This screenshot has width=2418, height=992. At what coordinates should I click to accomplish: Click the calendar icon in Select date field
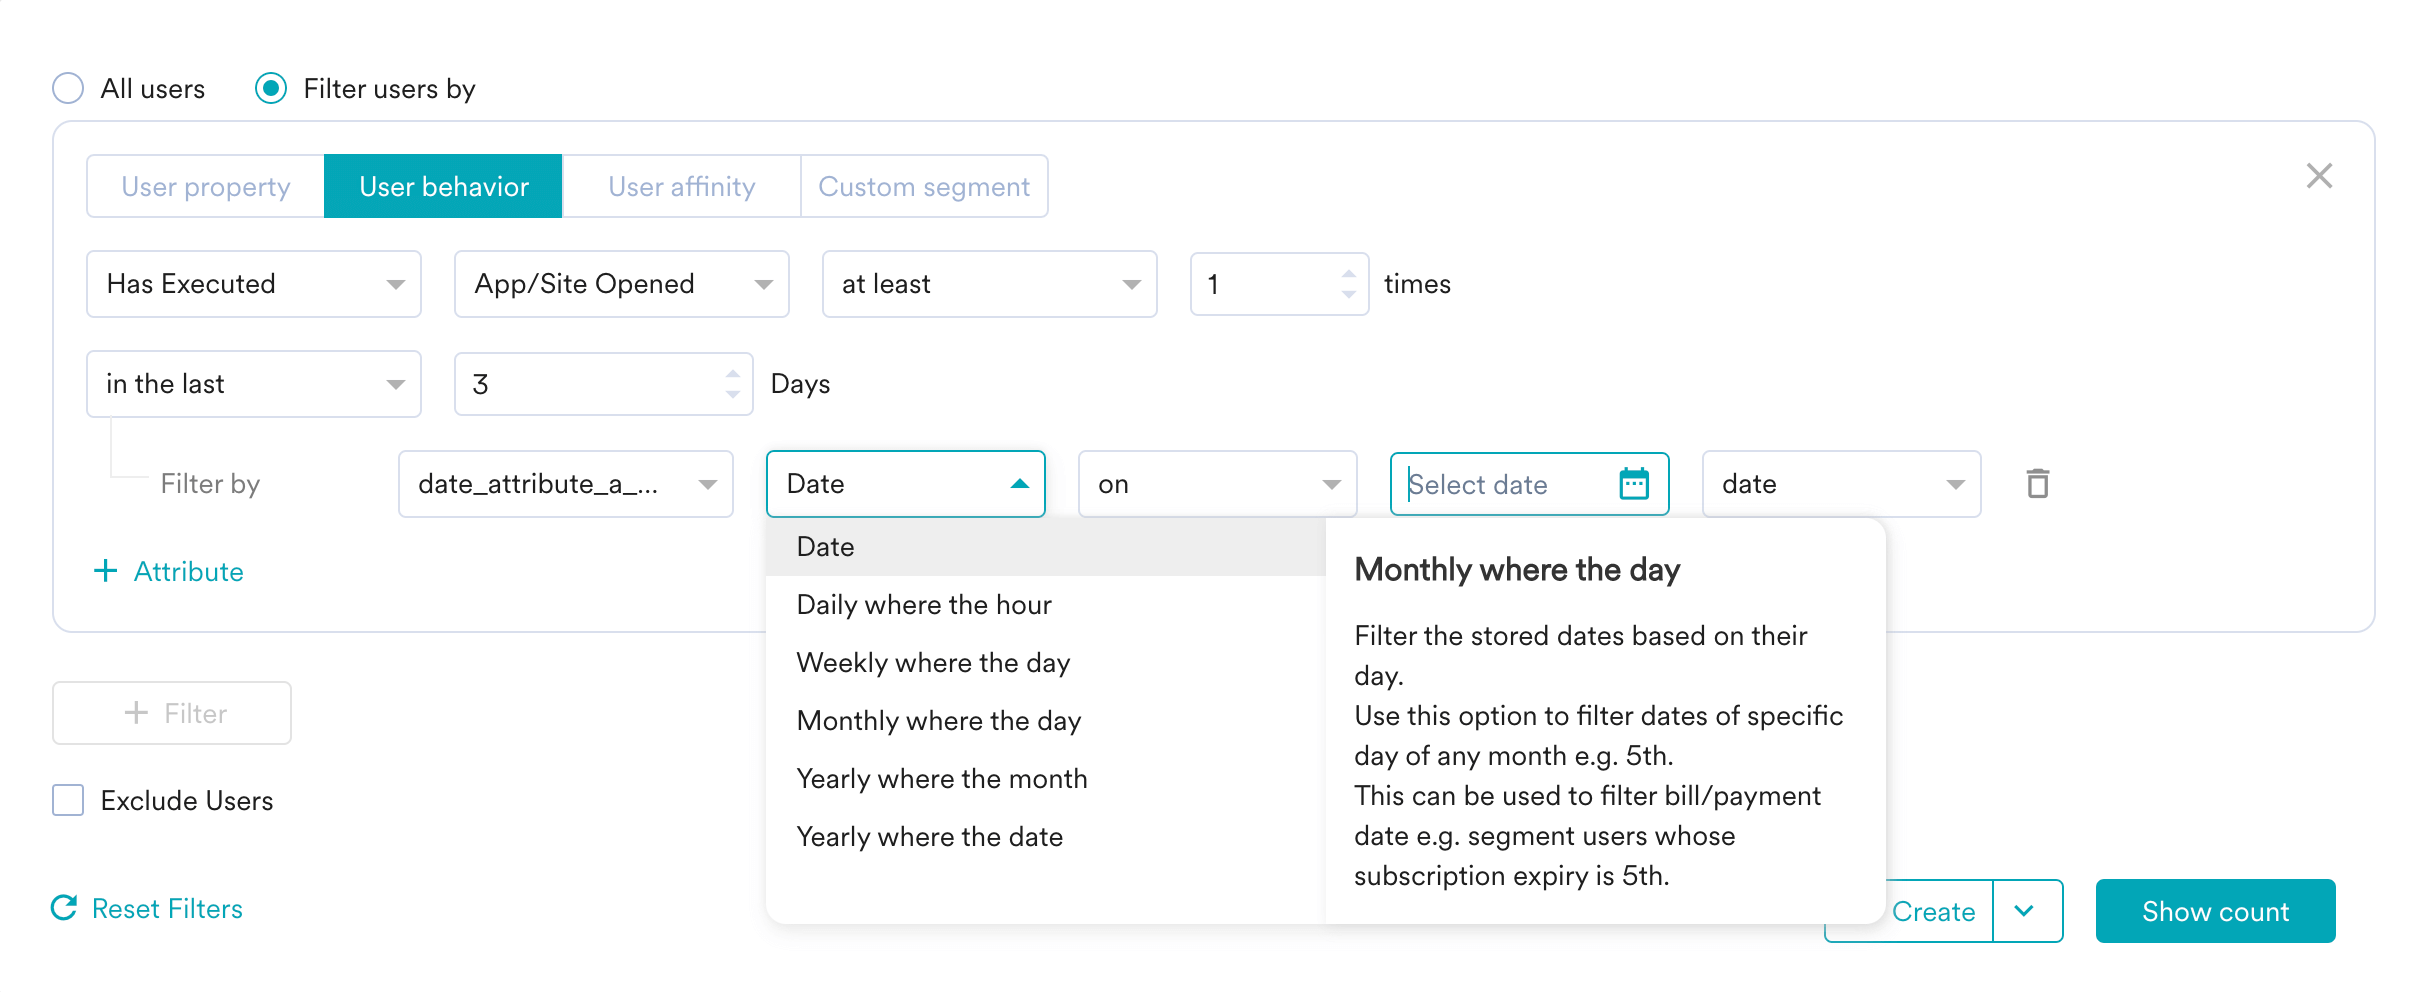(x=1633, y=484)
